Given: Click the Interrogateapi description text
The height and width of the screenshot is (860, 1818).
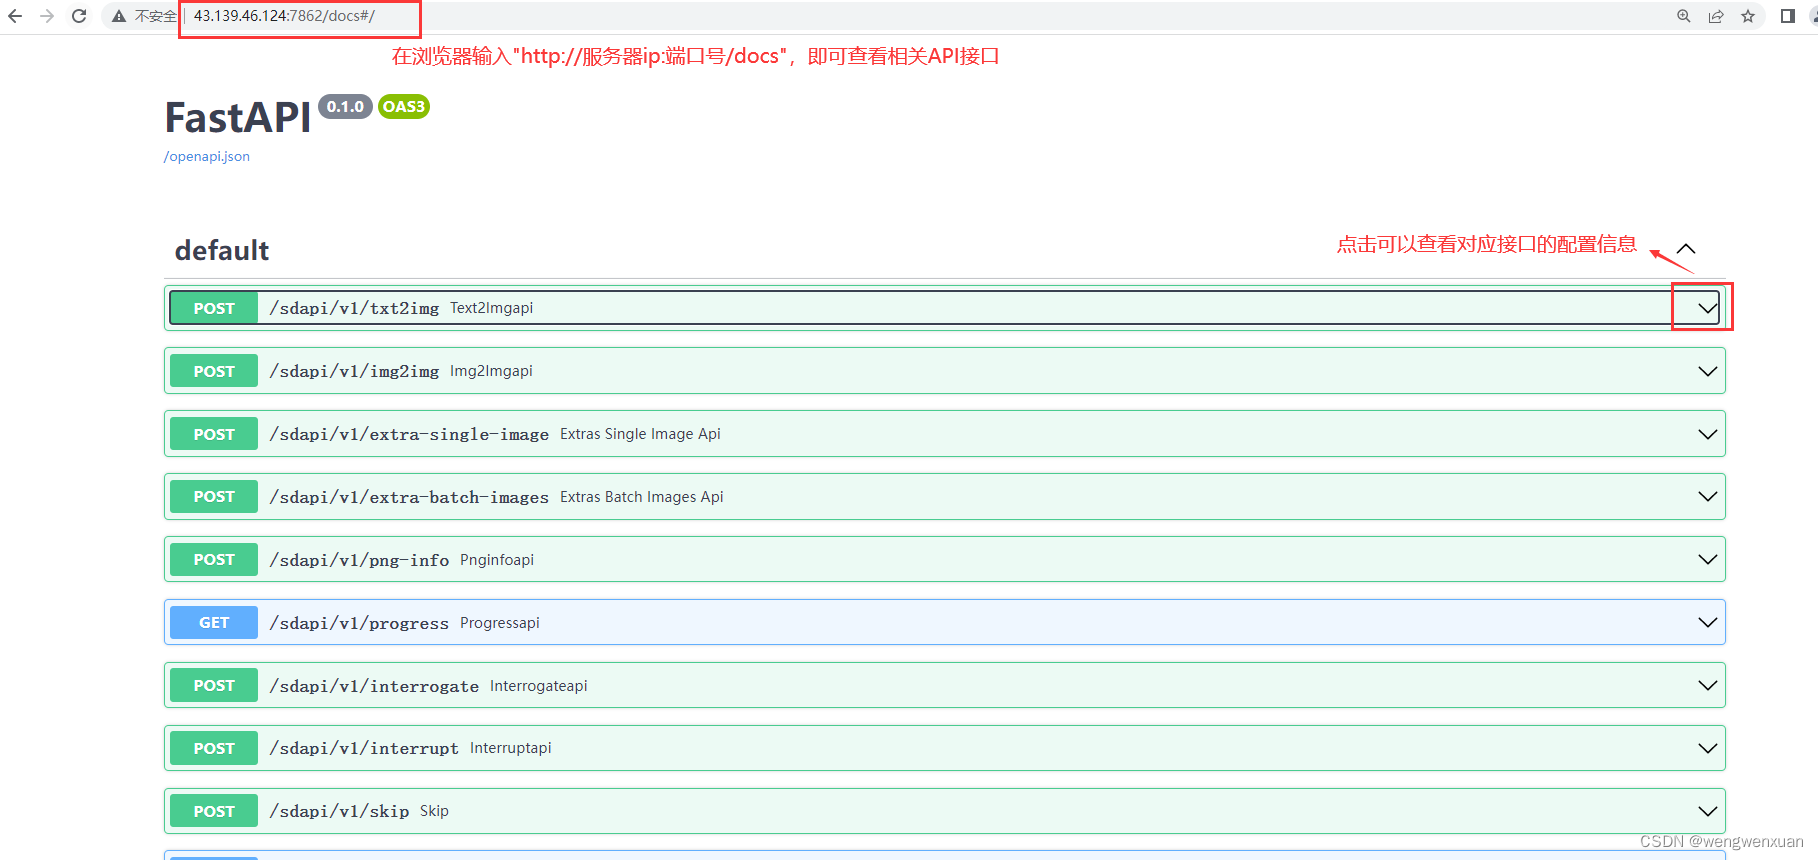Looking at the screenshot, I should pyautogui.click(x=539, y=686).
